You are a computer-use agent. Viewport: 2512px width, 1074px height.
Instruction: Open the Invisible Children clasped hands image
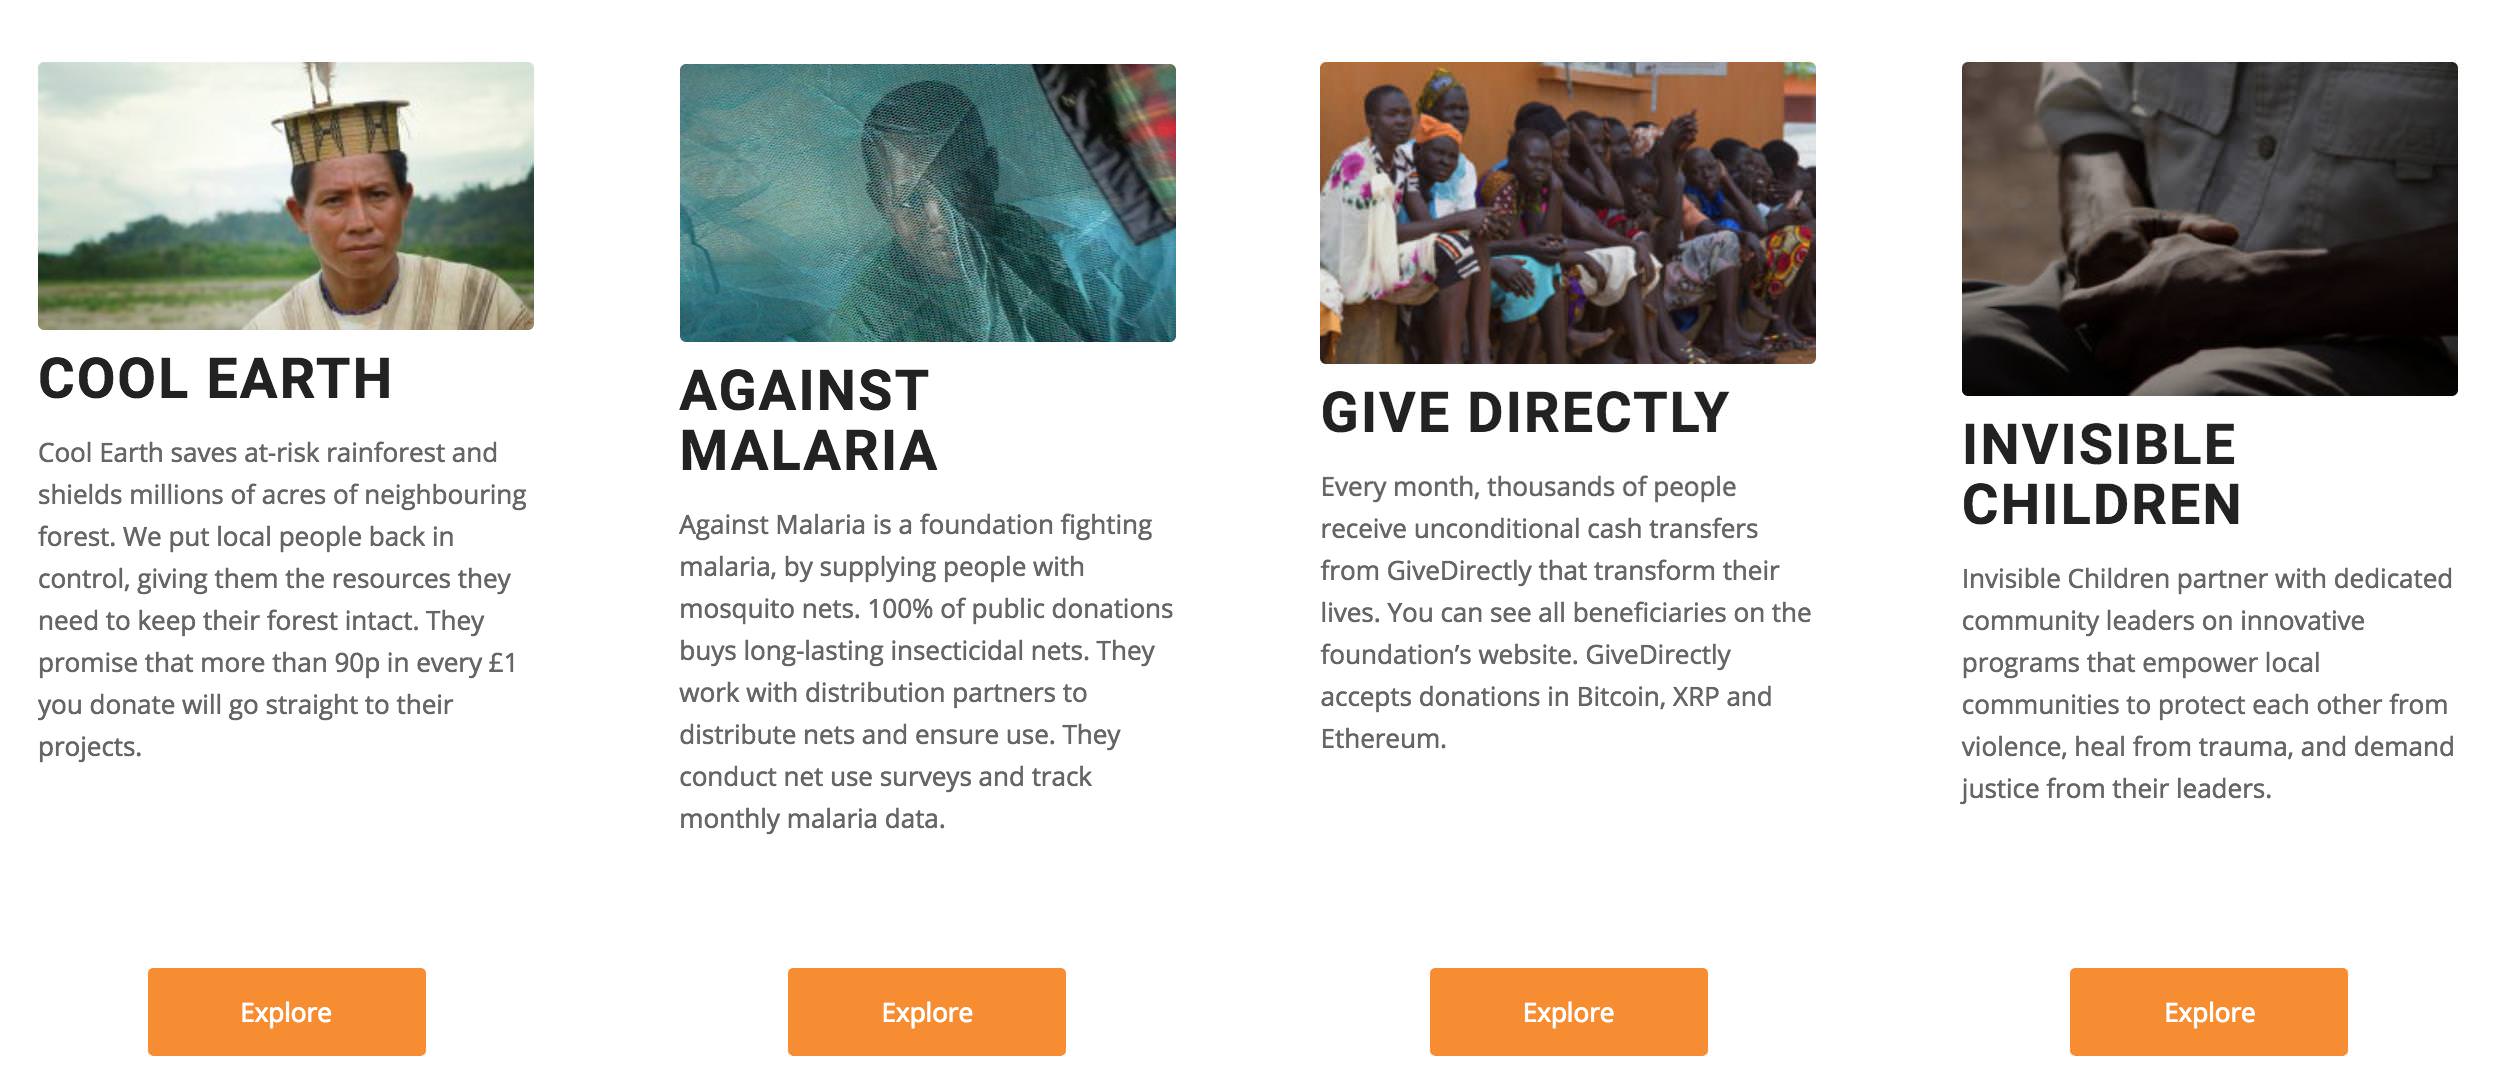2209,229
